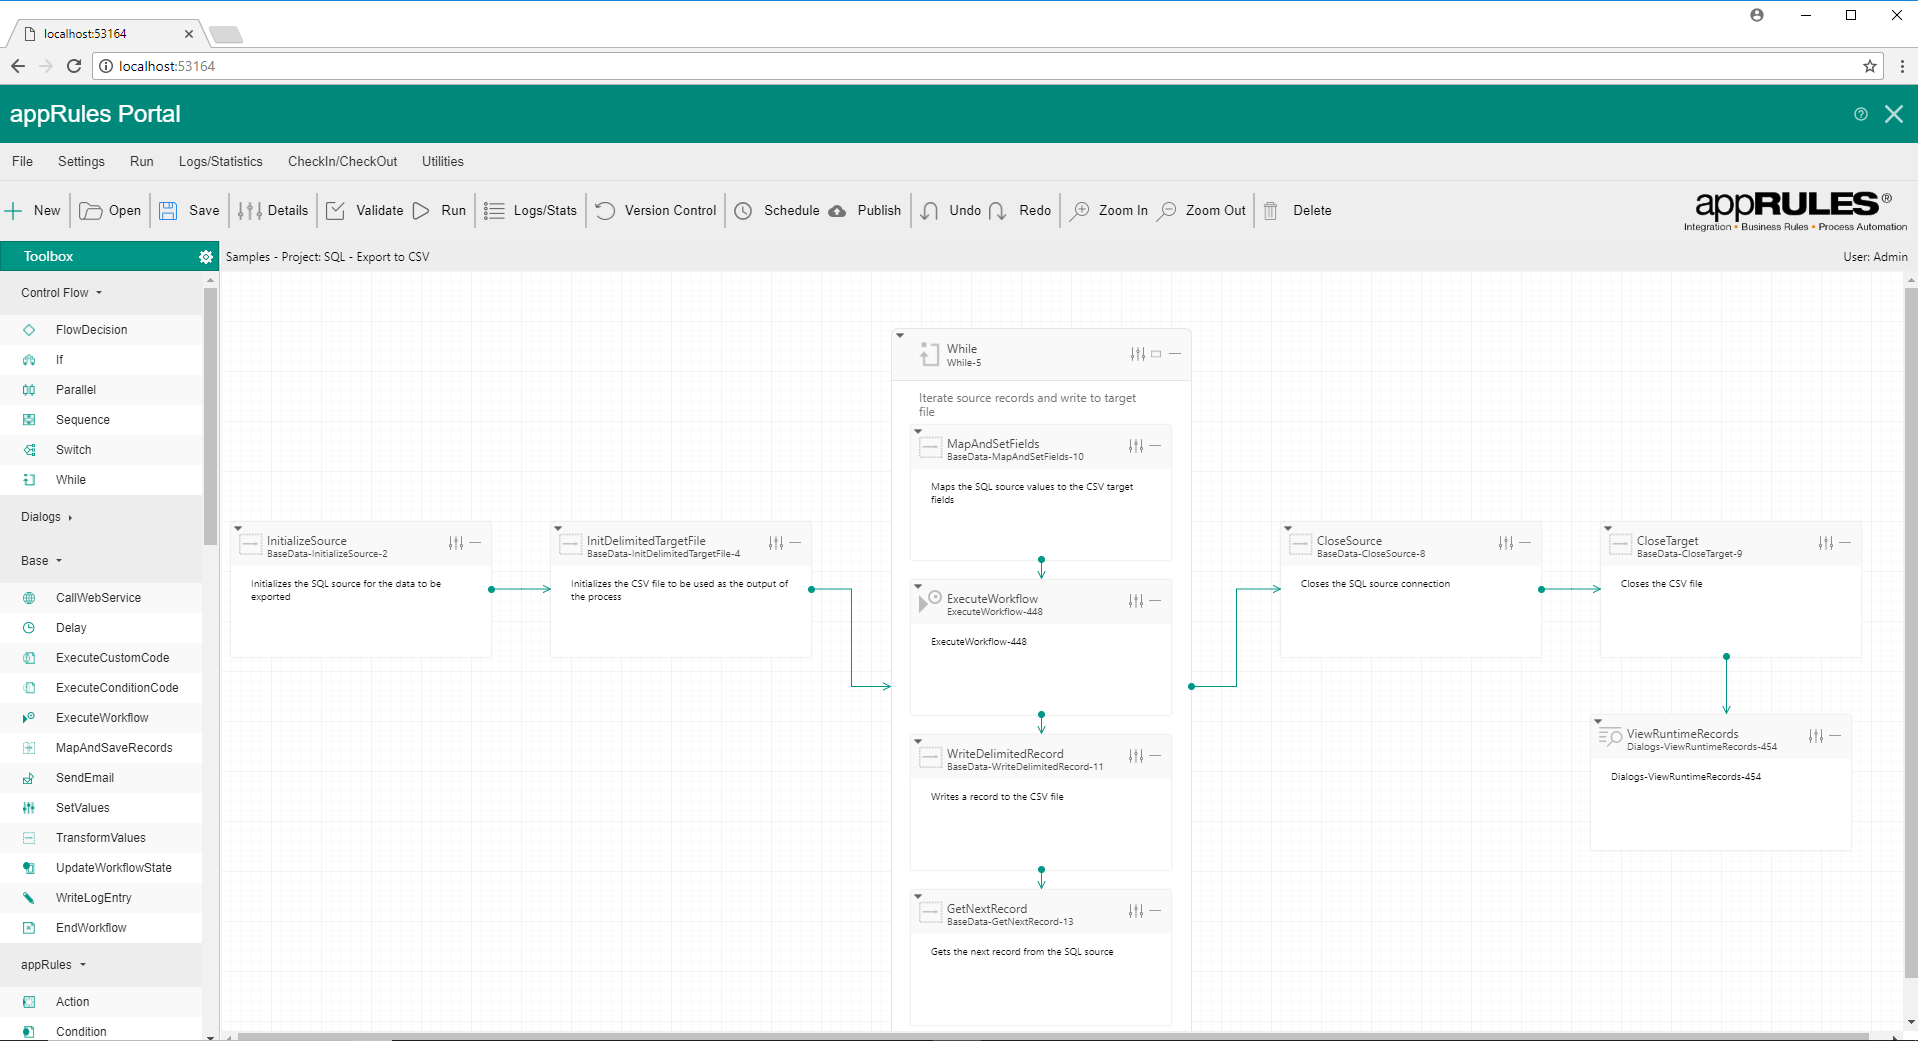Open the CheckIn/CheckOut menu
Image resolution: width=1918 pixels, height=1041 pixels.
coord(343,161)
